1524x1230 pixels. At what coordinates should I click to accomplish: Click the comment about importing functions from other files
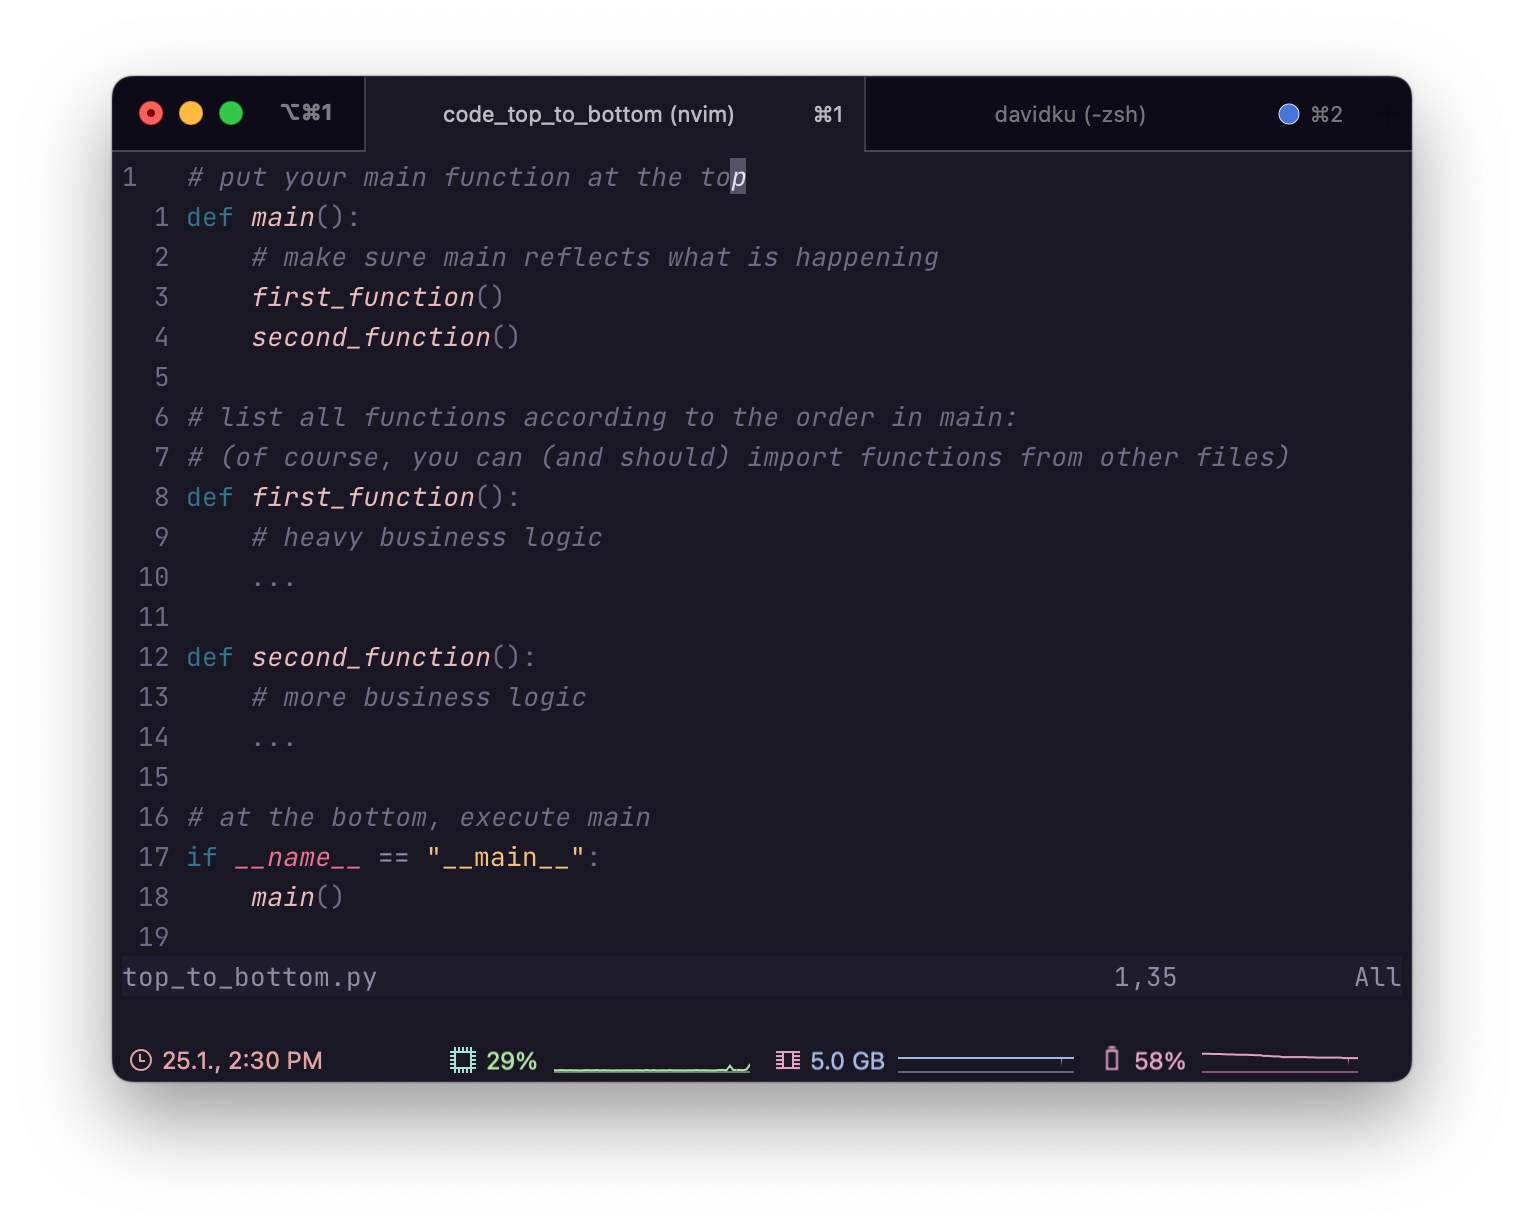click(738, 457)
